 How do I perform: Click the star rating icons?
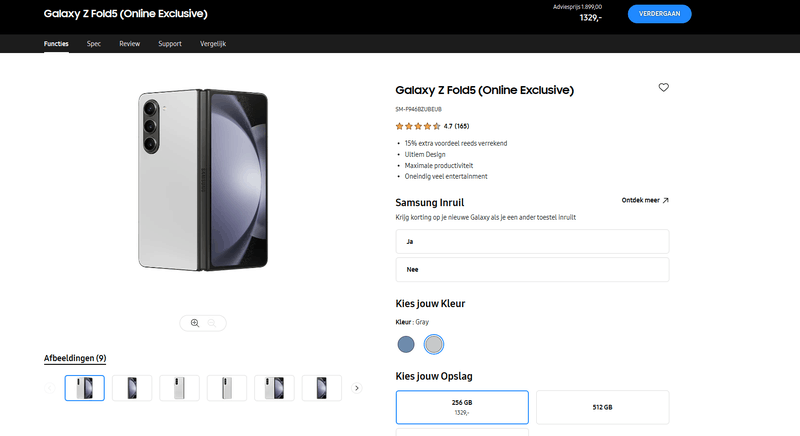click(x=417, y=126)
